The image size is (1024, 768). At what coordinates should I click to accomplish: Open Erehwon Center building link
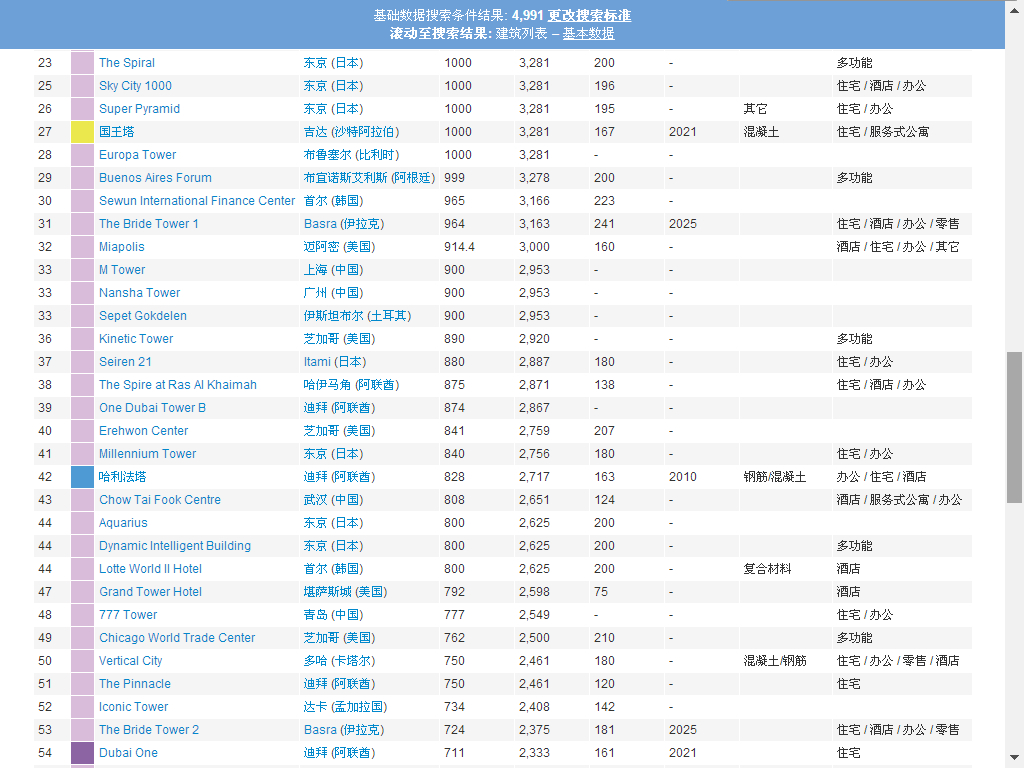pos(143,430)
